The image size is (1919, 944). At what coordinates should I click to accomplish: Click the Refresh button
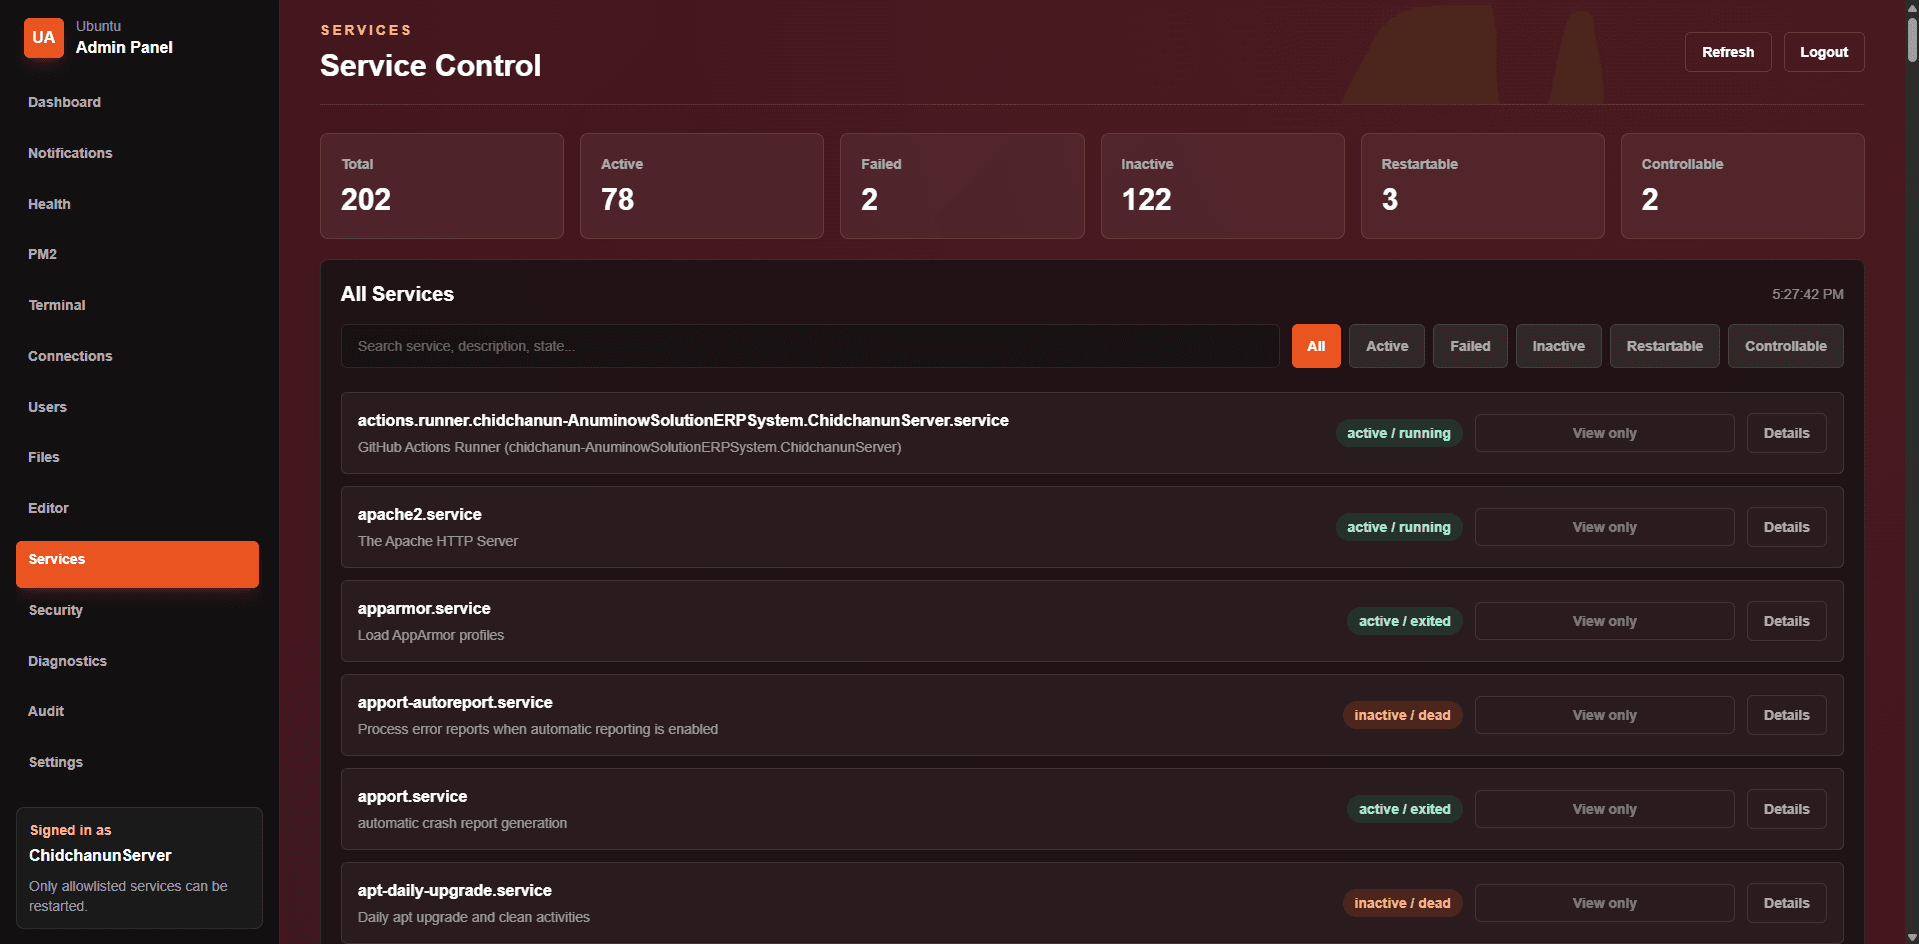[x=1728, y=52]
